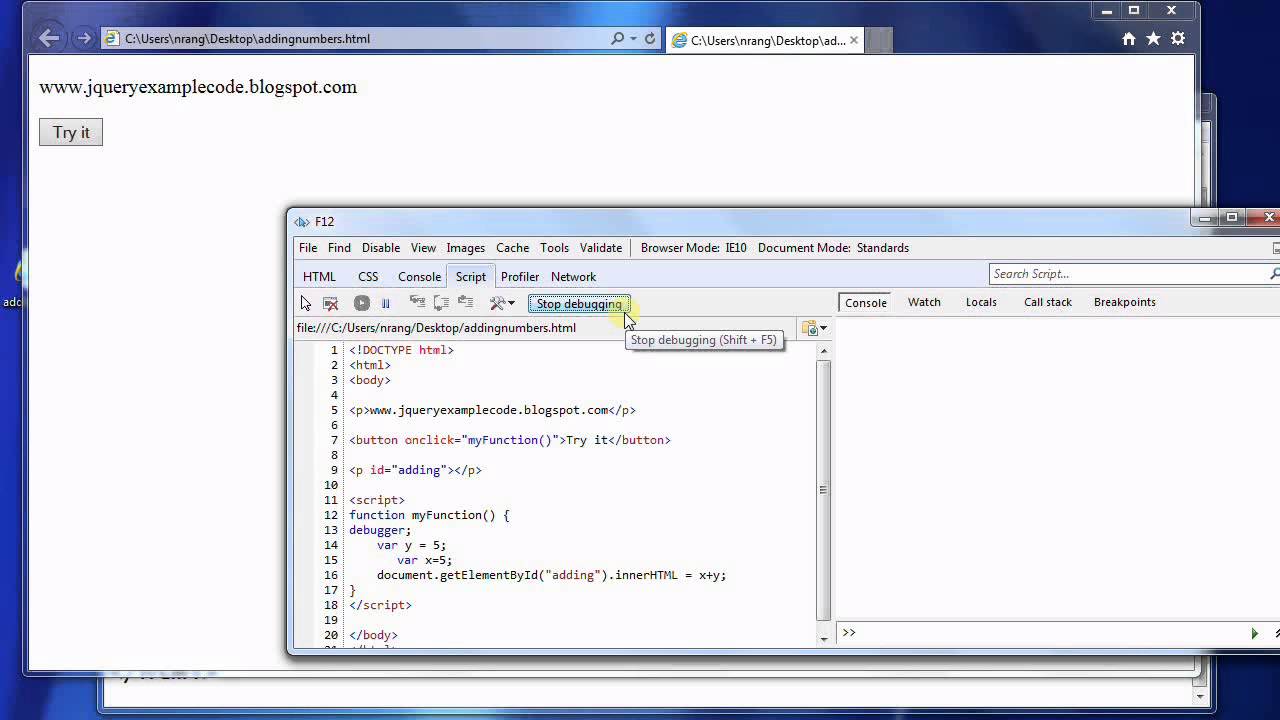Select the right-pane Console tab

866,302
